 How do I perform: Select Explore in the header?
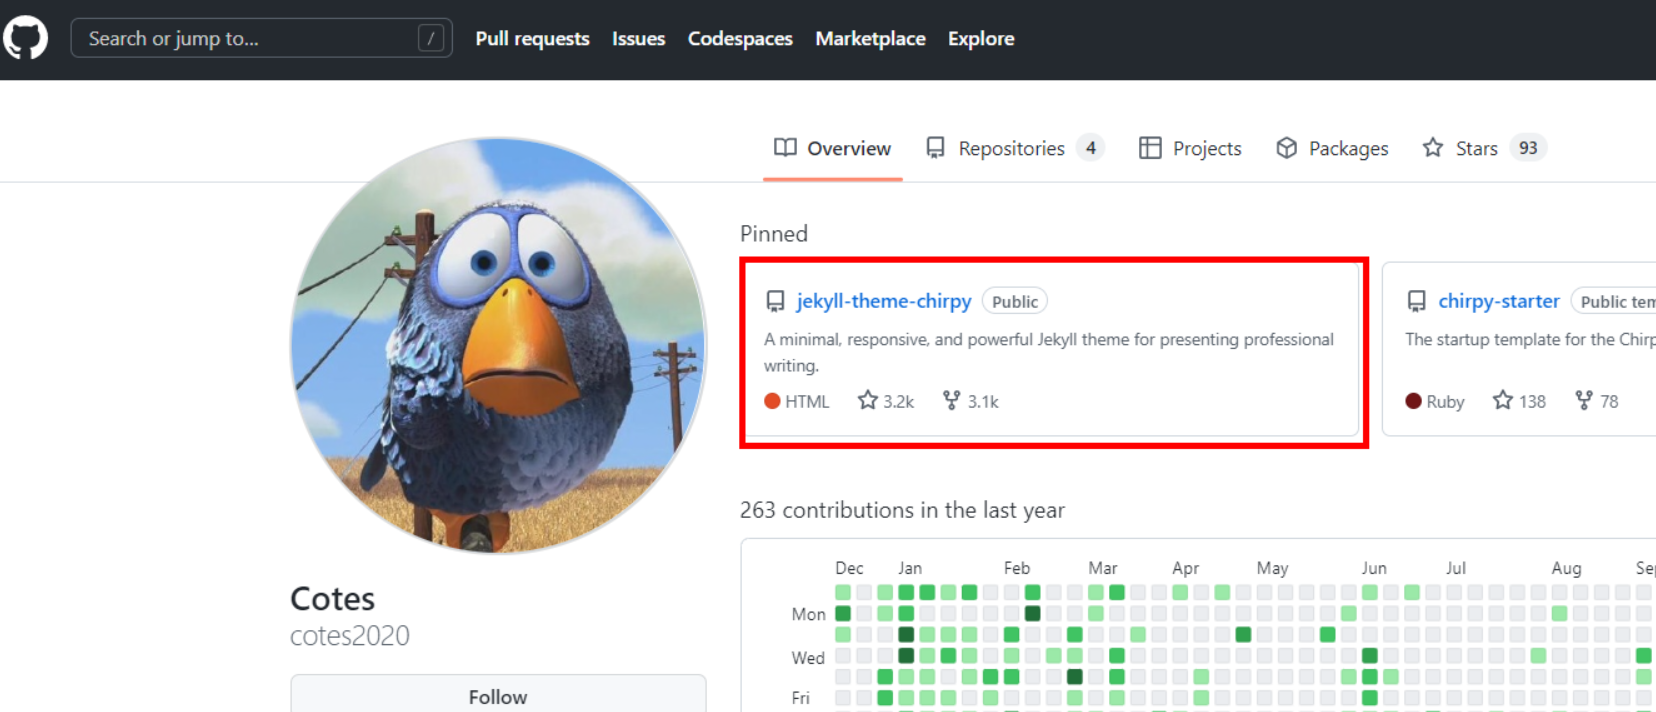tap(981, 38)
